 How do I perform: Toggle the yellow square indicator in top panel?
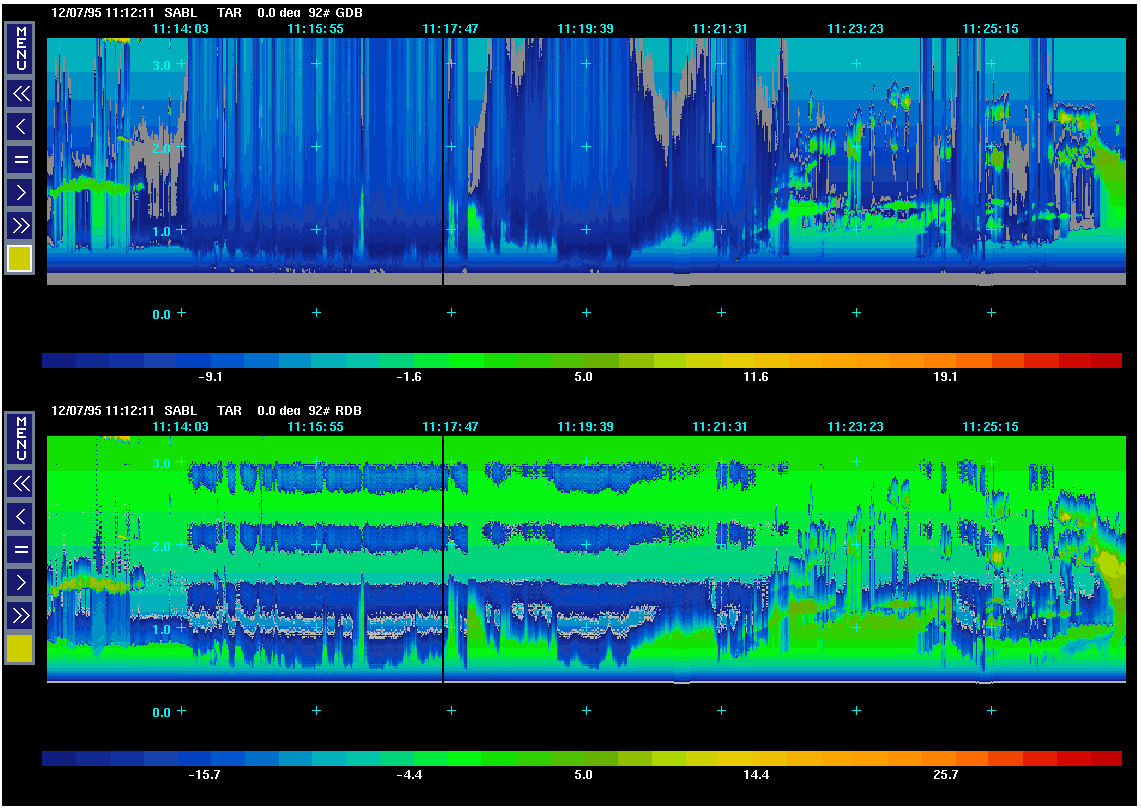[x=20, y=259]
